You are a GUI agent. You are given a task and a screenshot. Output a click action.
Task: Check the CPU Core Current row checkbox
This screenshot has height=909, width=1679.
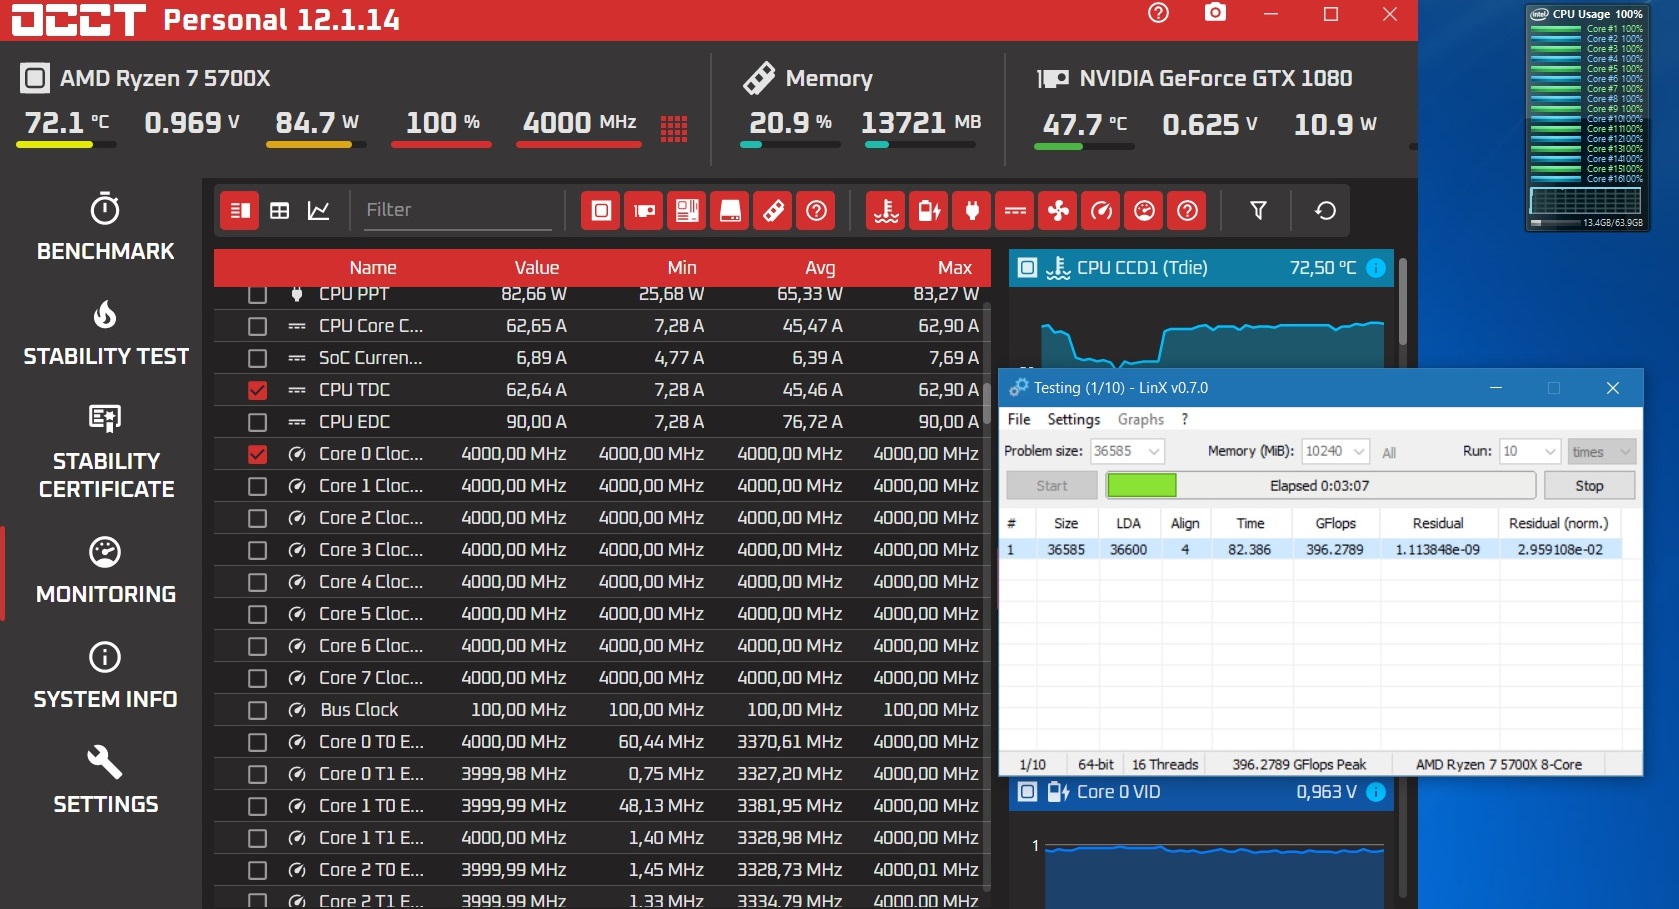point(257,326)
